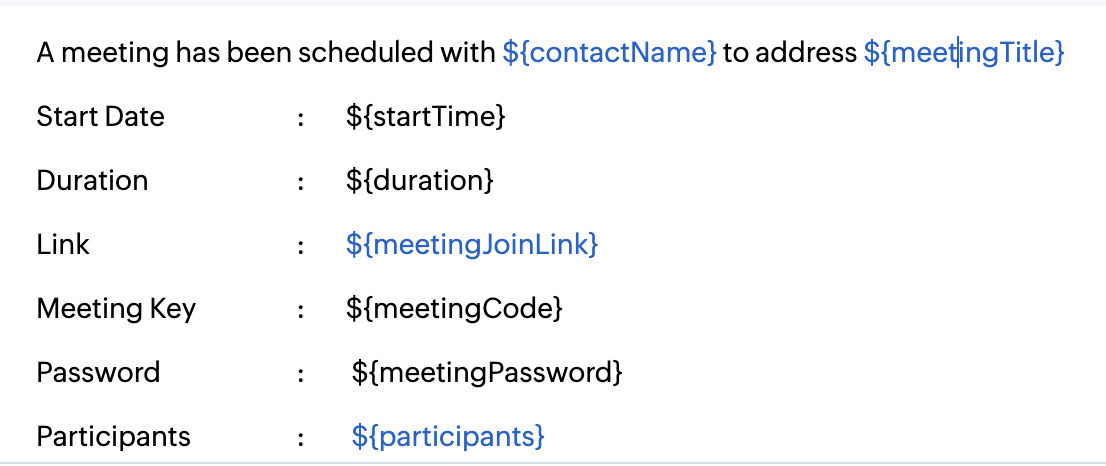1106x466 pixels.
Task: Click the ${meetingCode} variable text
Action: tap(455, 309)
